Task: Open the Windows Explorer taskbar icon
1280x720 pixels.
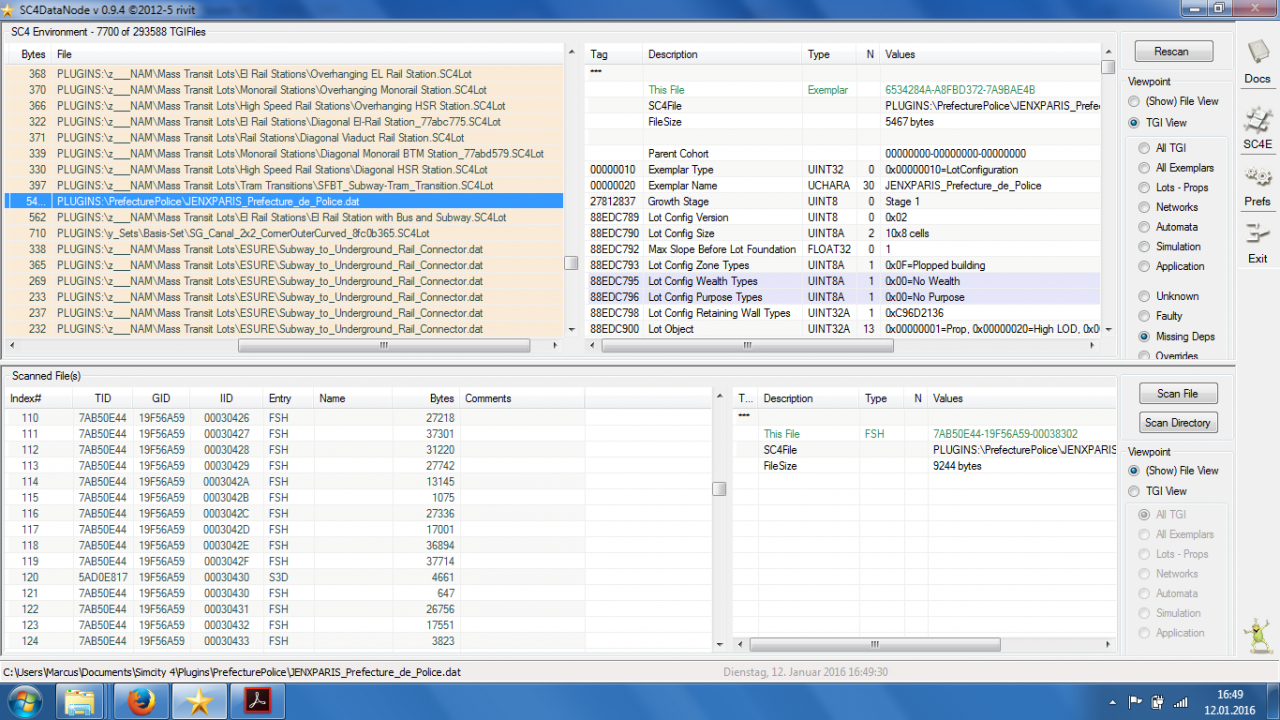Action: click(x=82, y=702)
